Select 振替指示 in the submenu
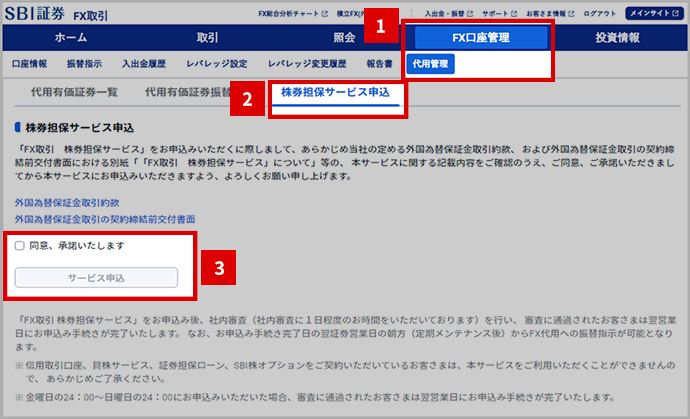This screenshot has height=419, width=690. coord(84,64)
